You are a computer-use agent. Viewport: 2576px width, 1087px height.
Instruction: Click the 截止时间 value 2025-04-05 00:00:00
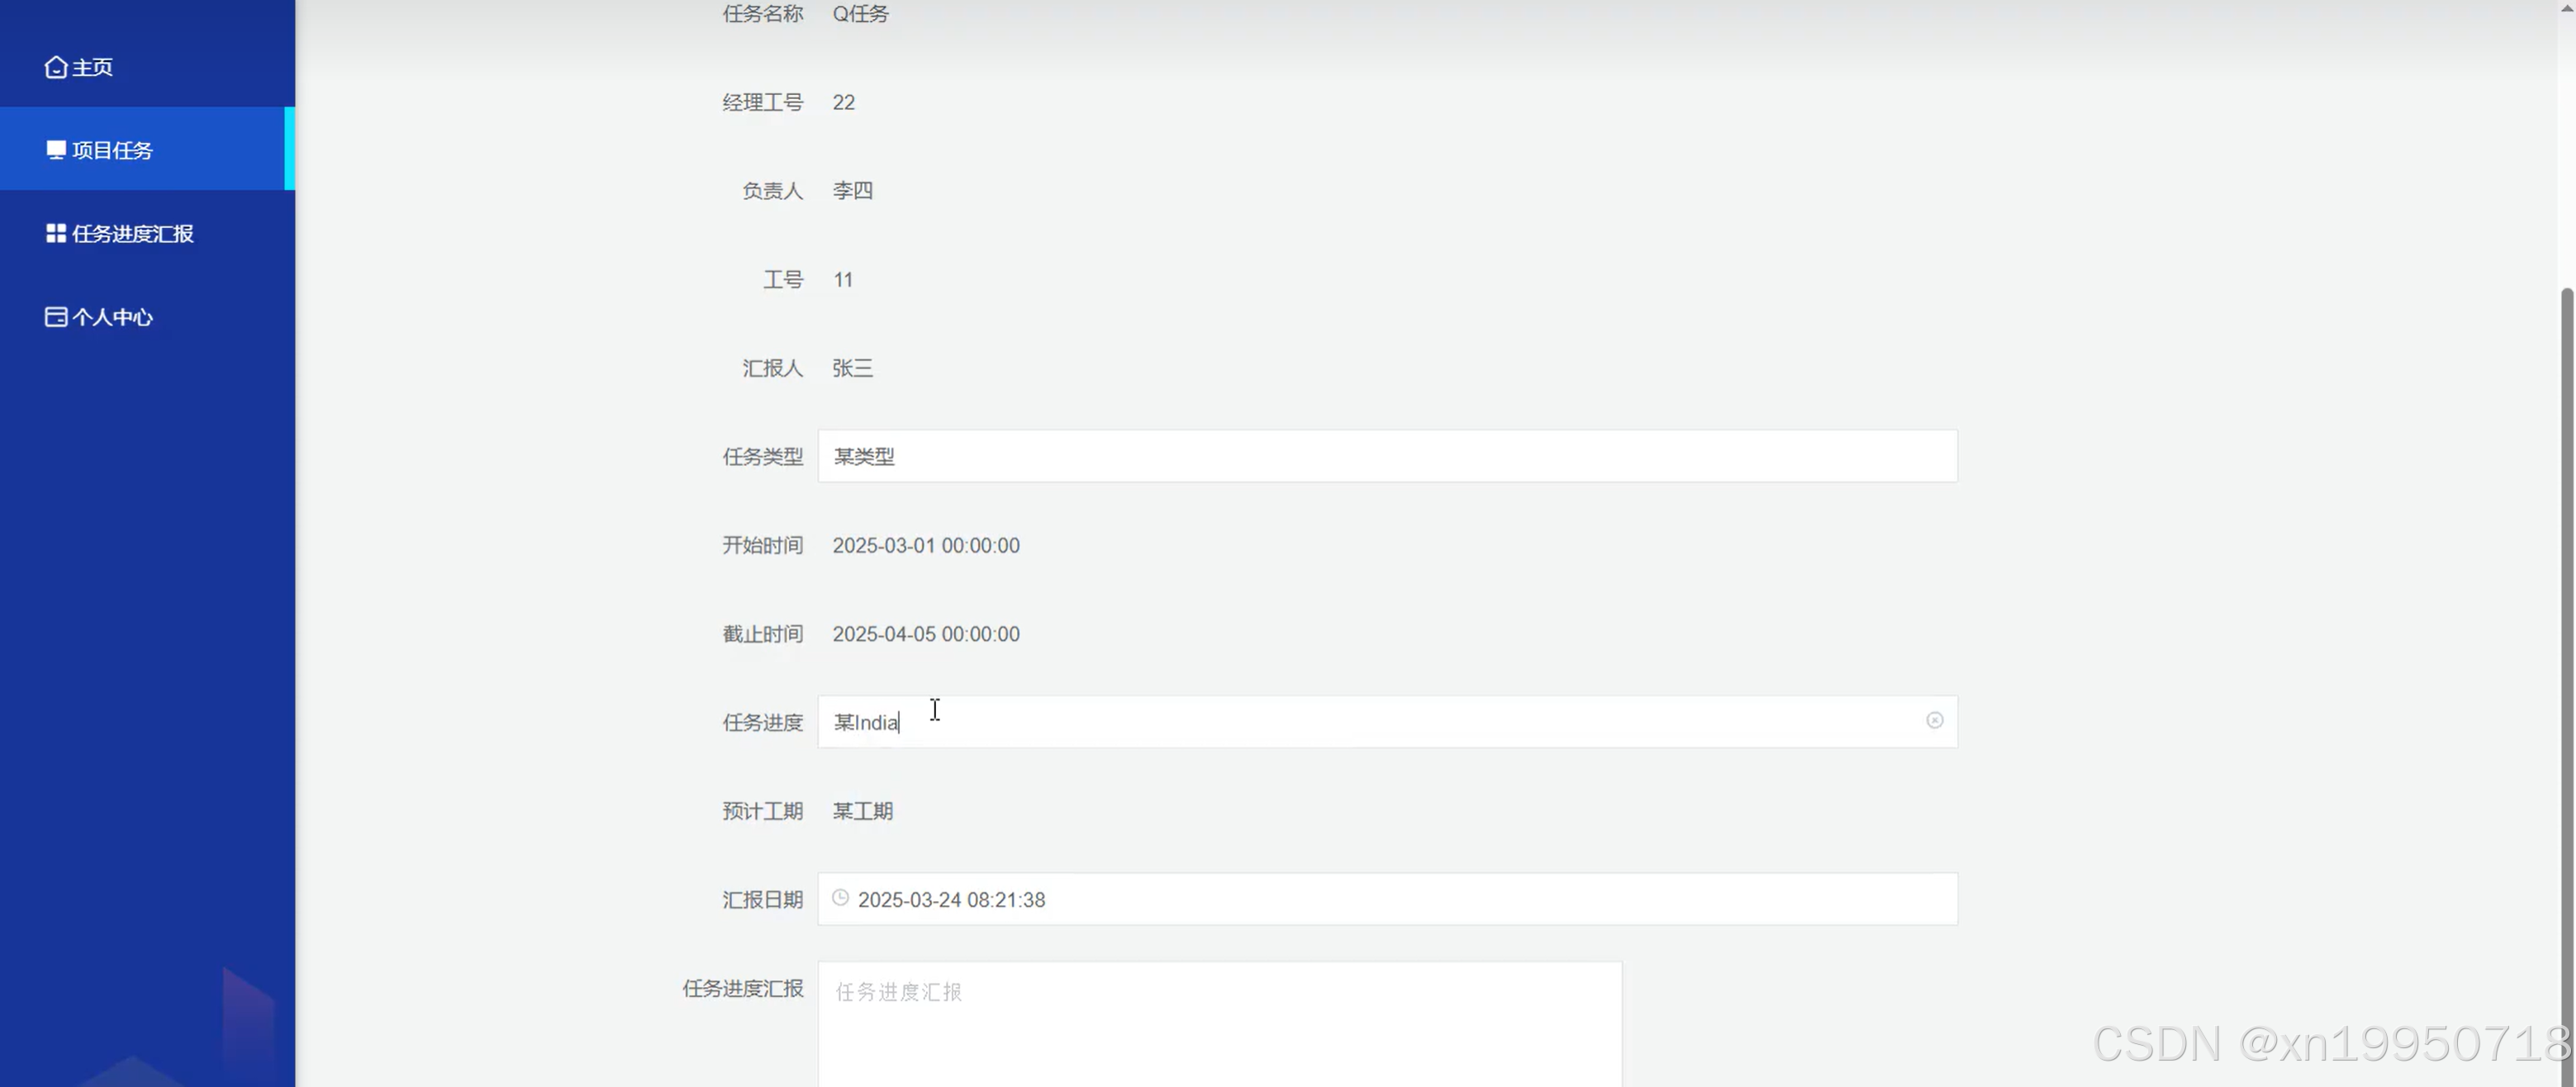926,634
